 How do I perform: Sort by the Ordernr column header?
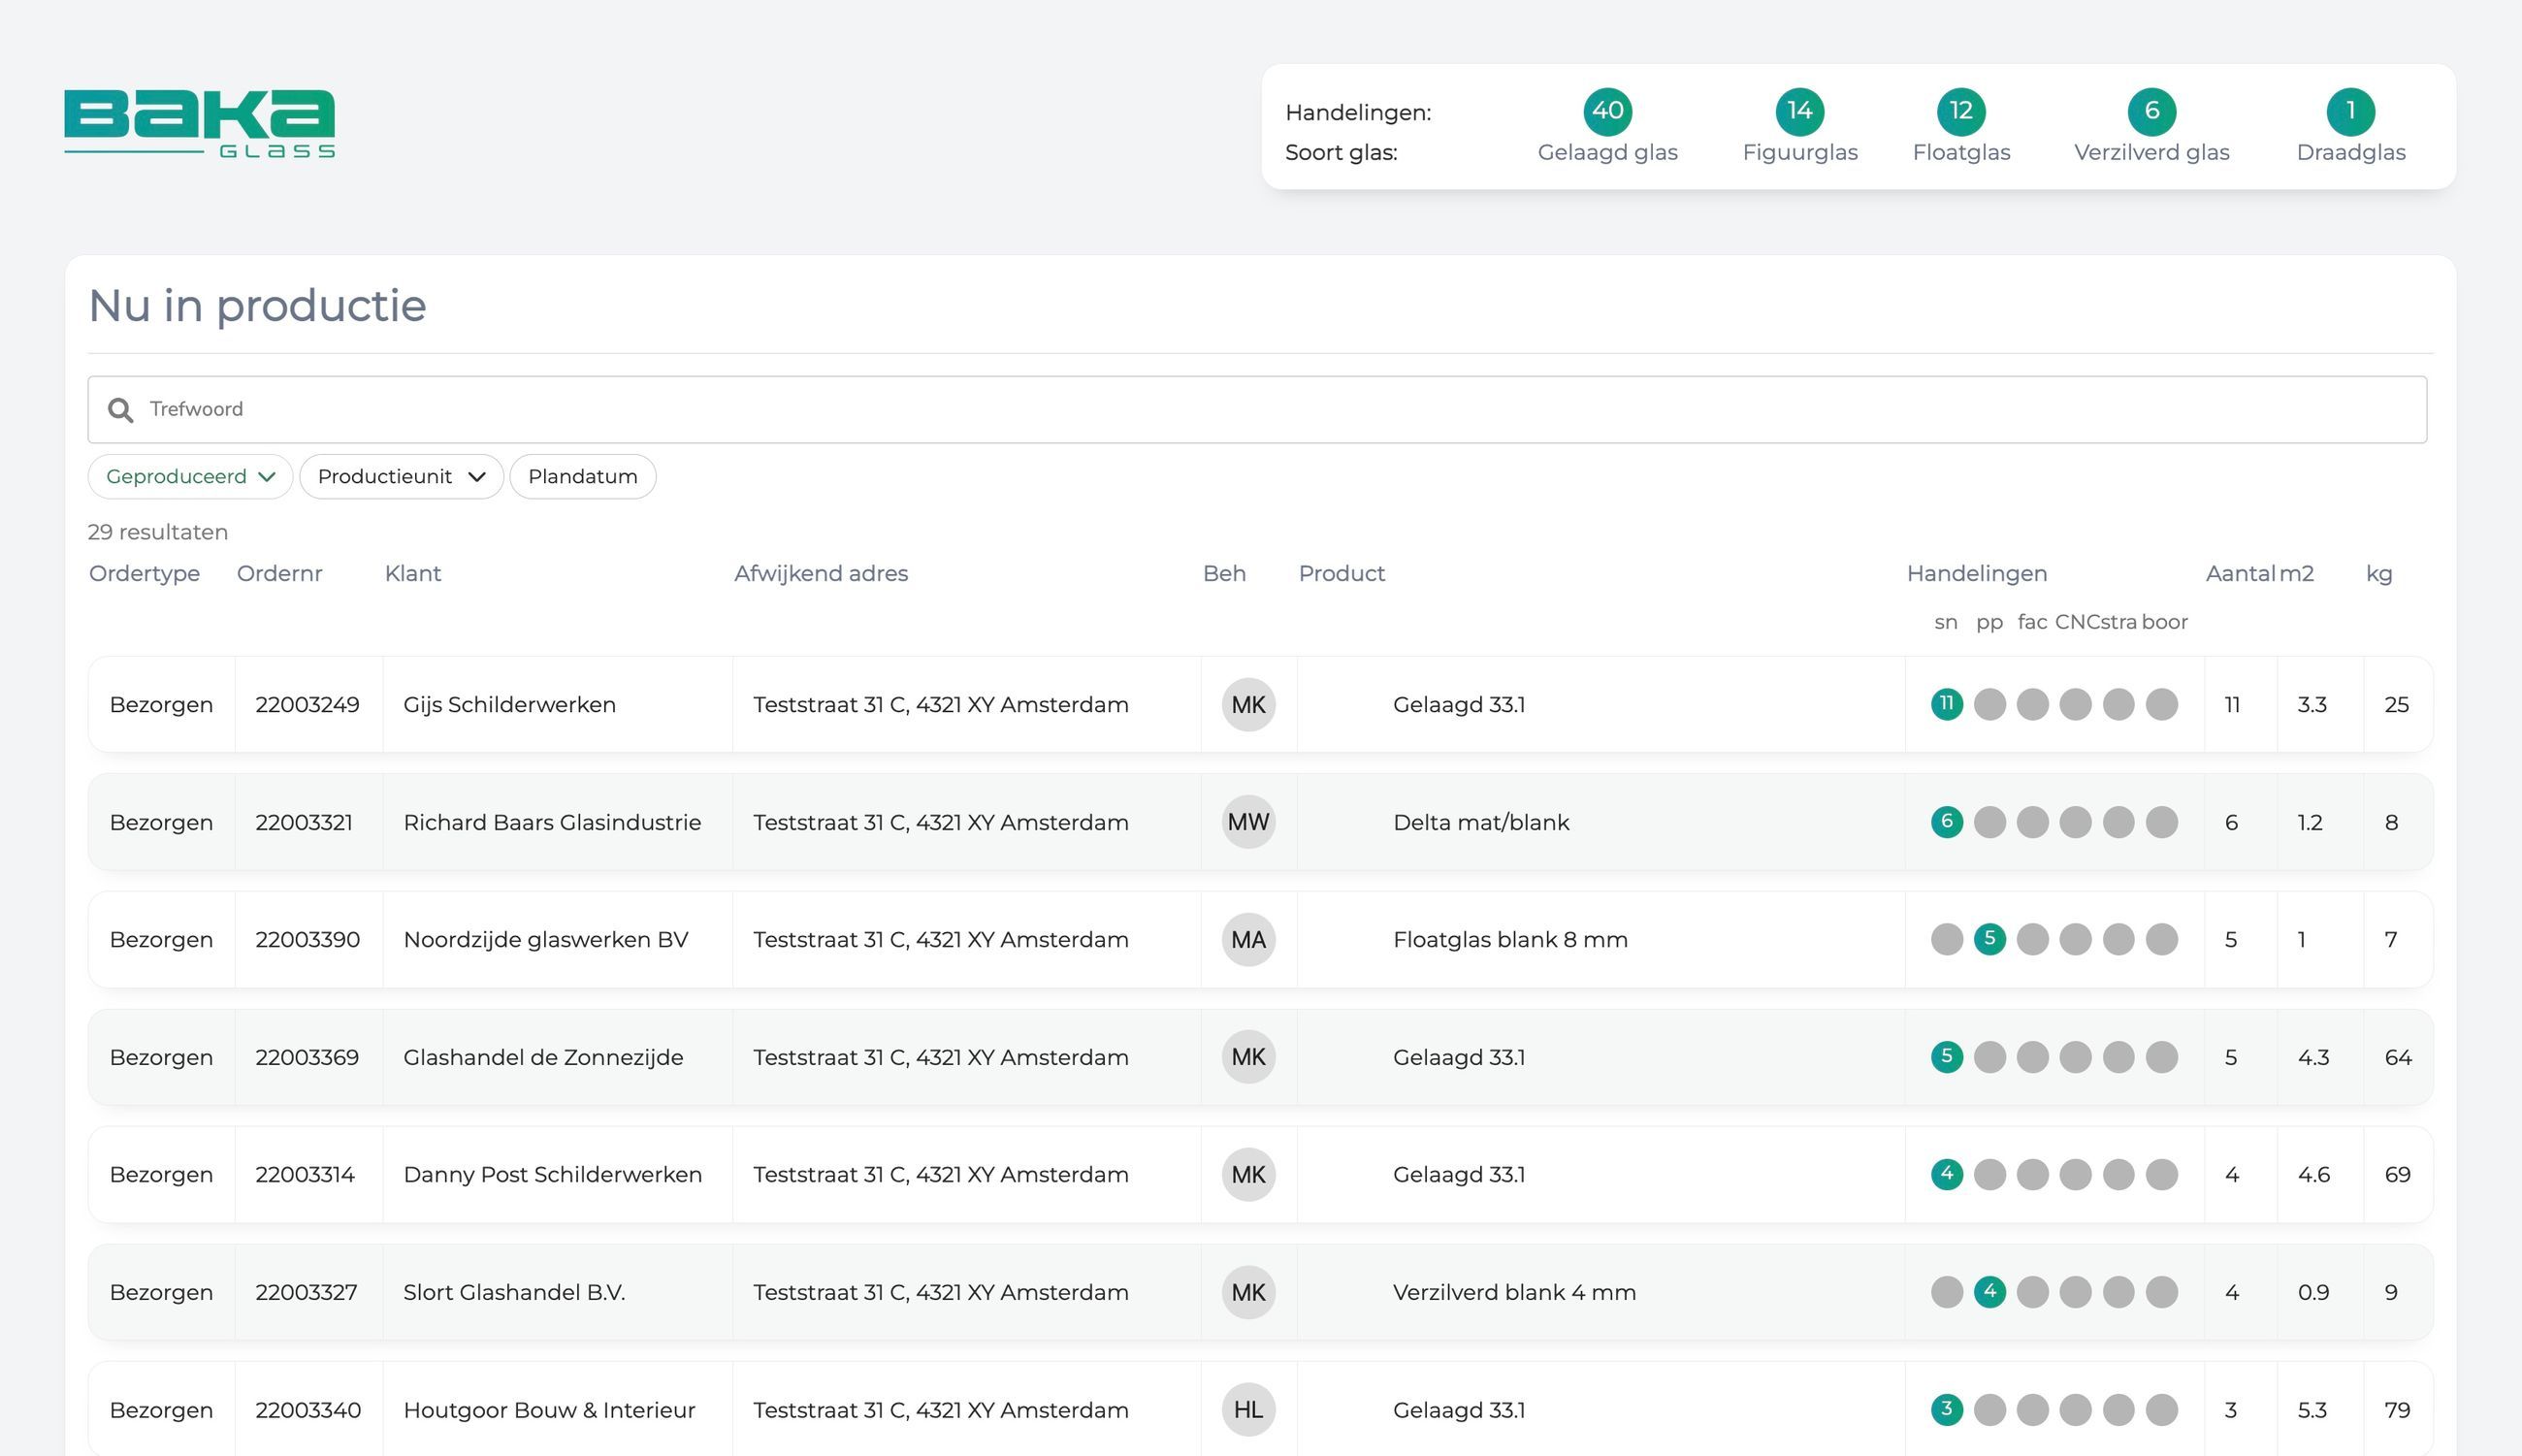pos(279,573)
